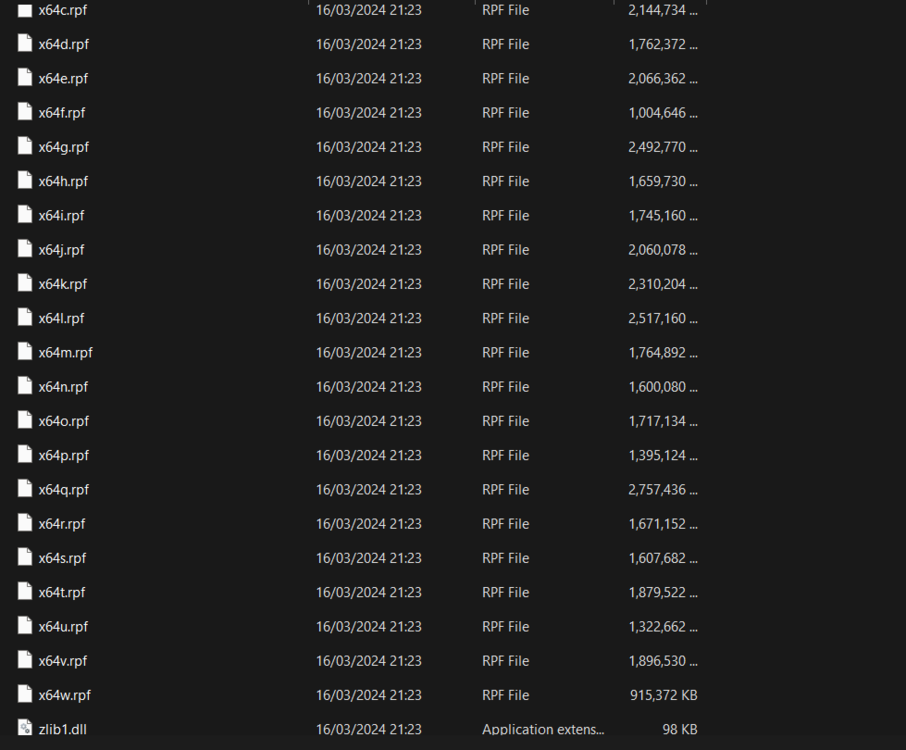This screenshot has width=906, height=750.
Task: Click the x64j.rpf file name
Action: pyautogui.click(x=61, y=250)
